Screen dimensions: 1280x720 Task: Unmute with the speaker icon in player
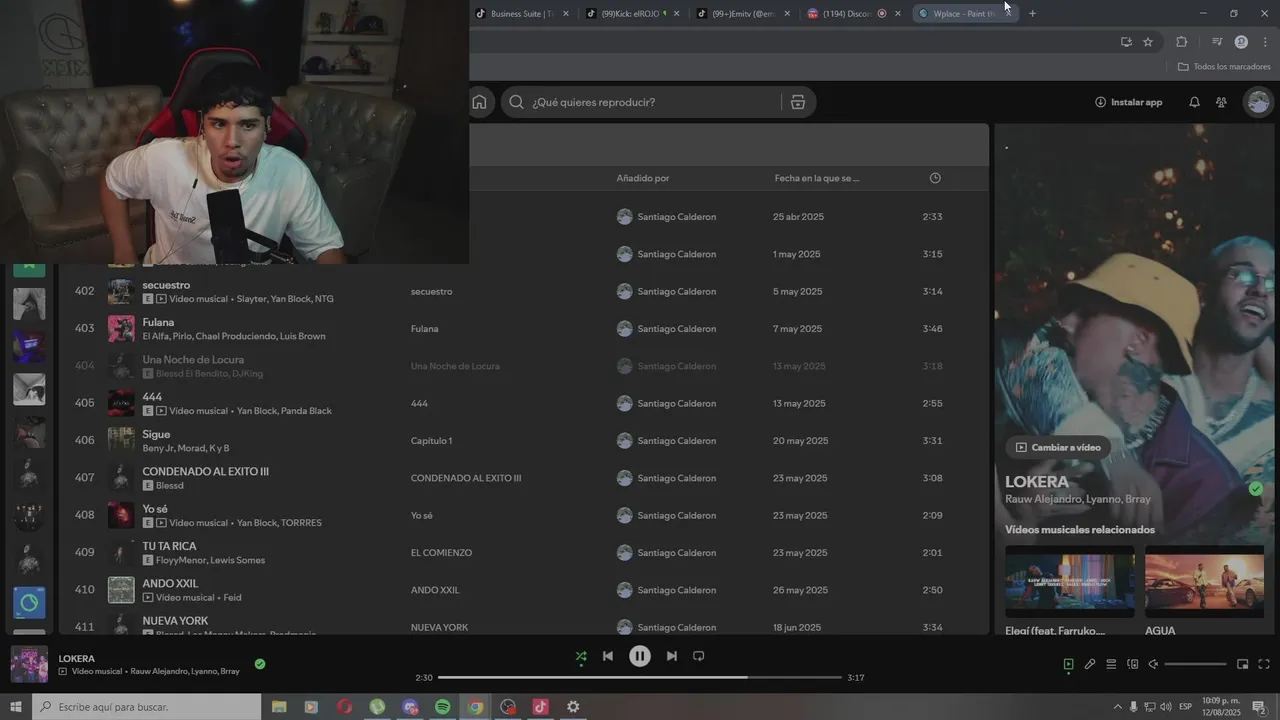coord(1153,664)
